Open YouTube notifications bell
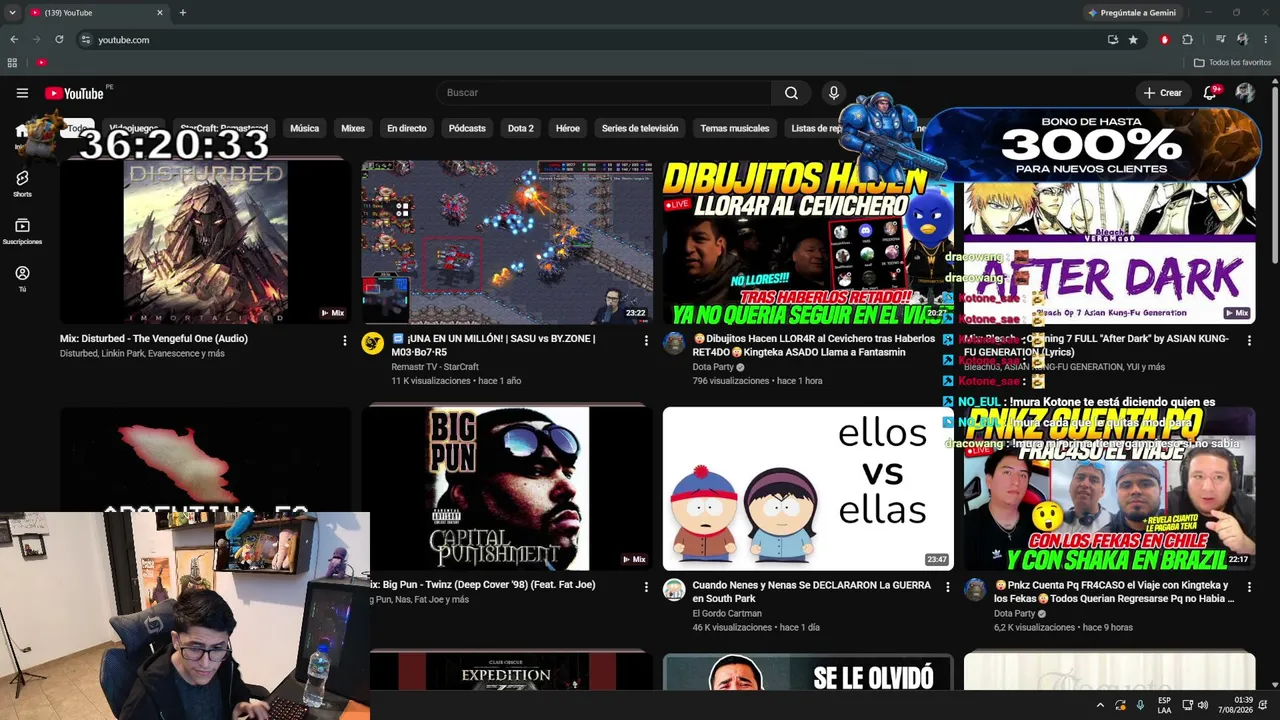 click(x=1211, y=92)
